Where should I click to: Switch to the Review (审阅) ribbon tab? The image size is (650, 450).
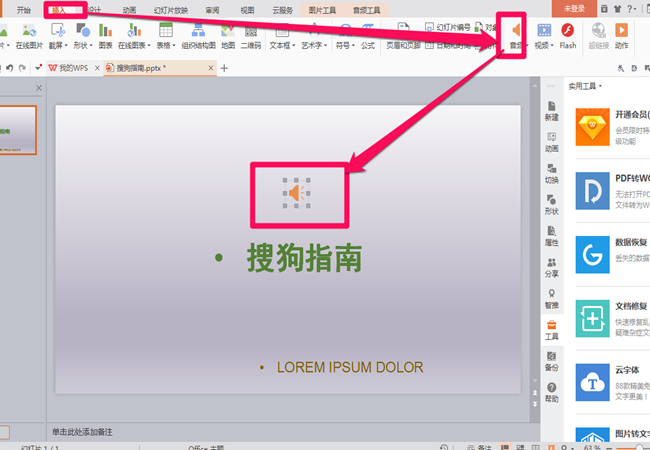212,10
